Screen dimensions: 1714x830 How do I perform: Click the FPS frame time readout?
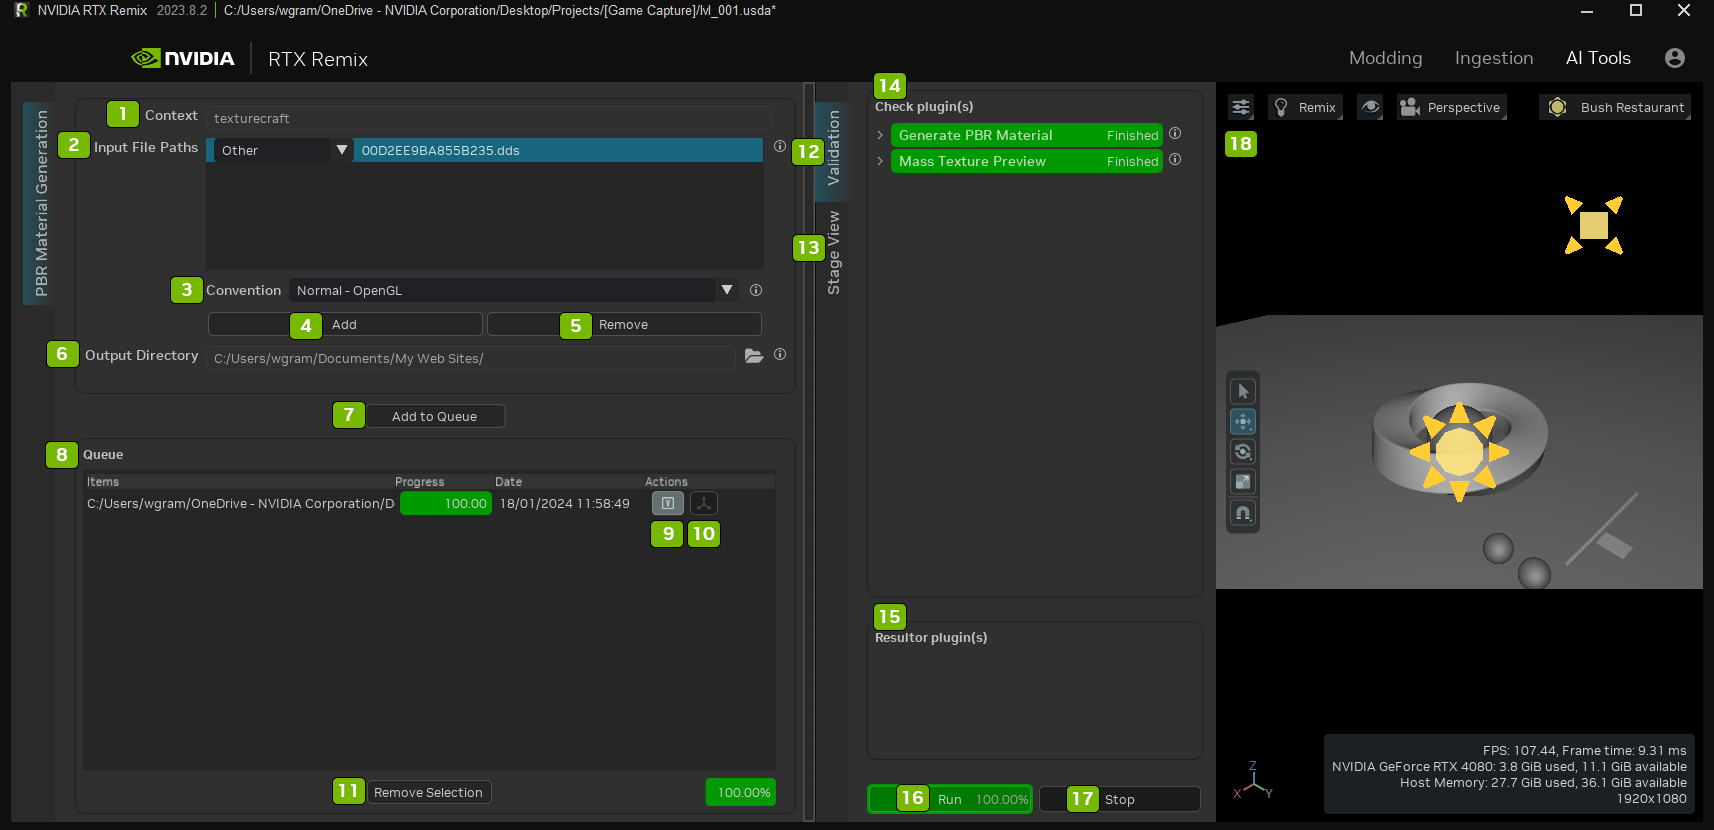tap(1584, 750)
